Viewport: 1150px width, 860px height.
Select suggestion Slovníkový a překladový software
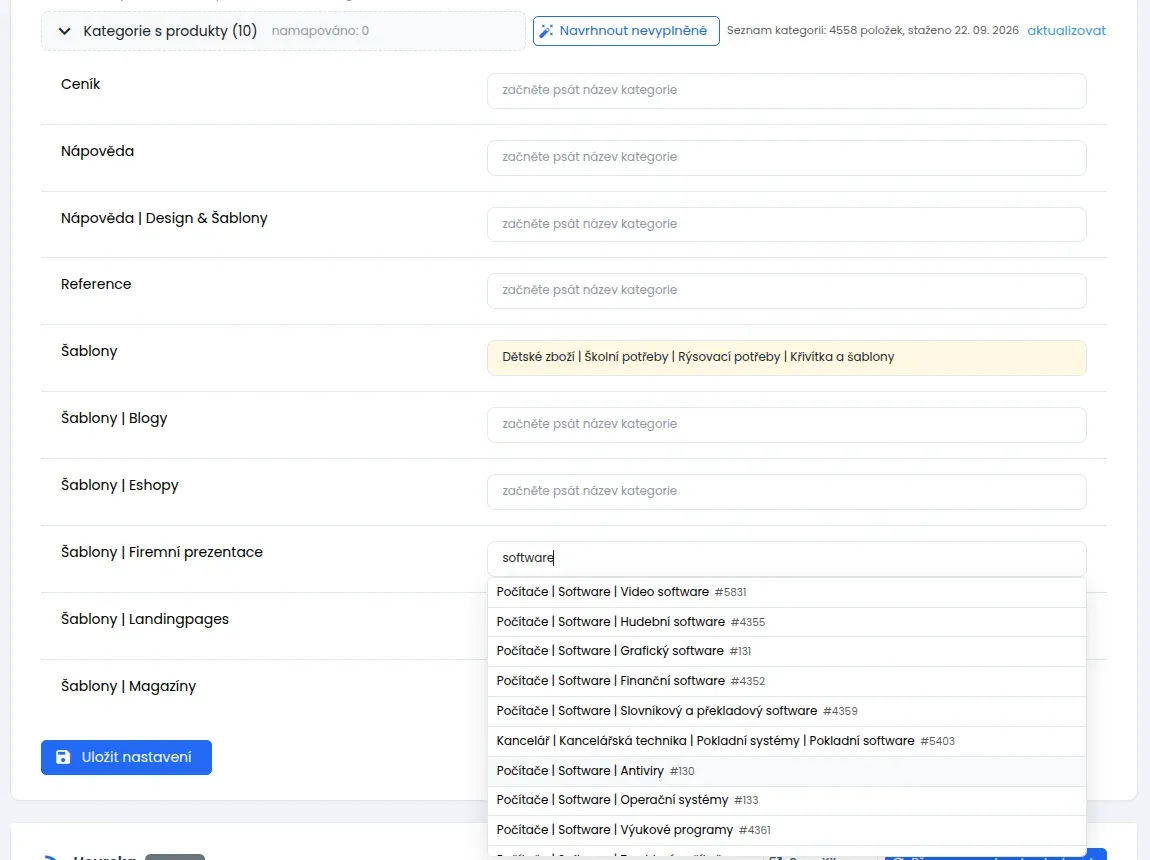coord(786,711)
